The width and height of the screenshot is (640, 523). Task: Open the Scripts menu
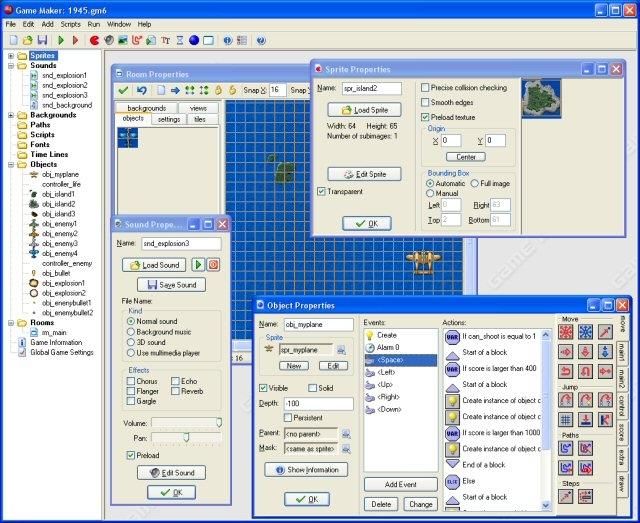[70, 23]
